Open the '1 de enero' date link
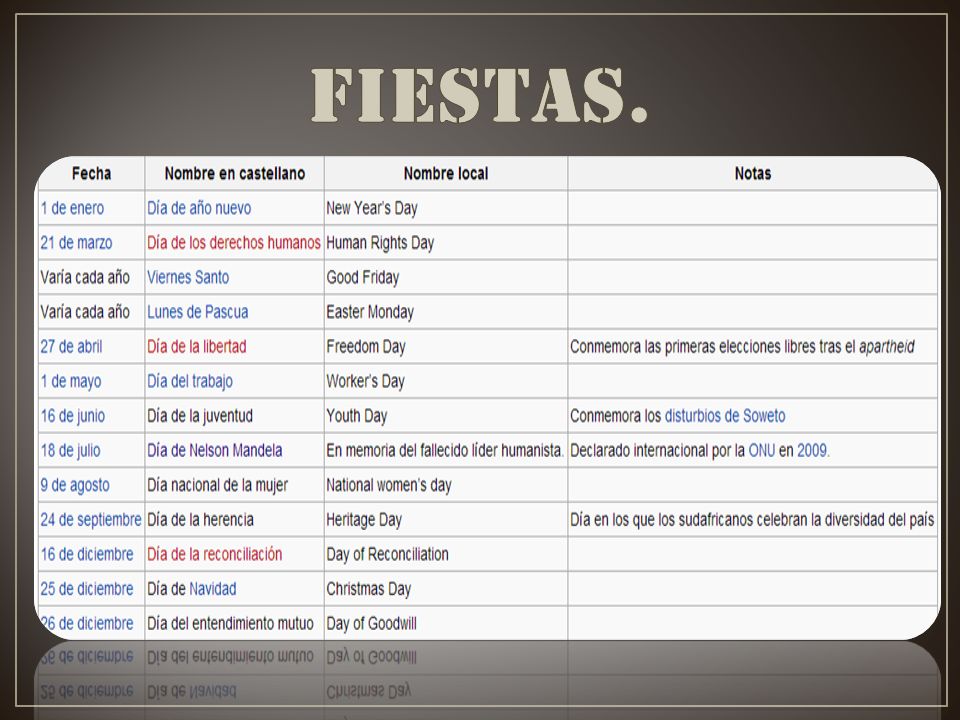Viewport: 960px width, 720px height. coord(72,208)
